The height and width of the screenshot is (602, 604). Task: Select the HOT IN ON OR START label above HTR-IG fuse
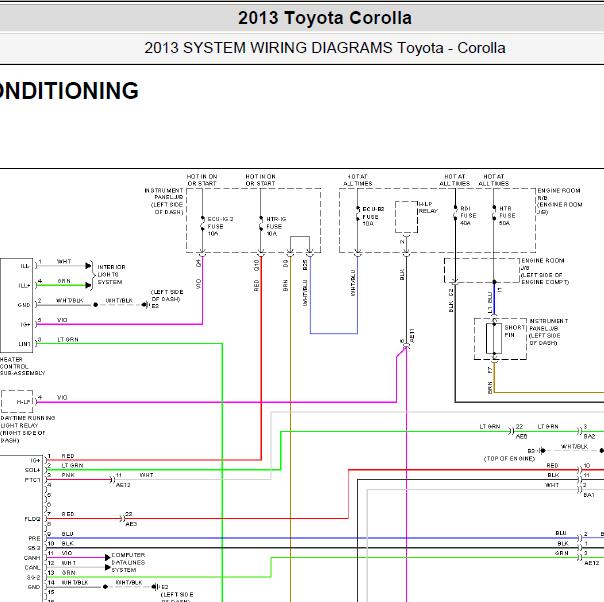[x=260, y=180]
